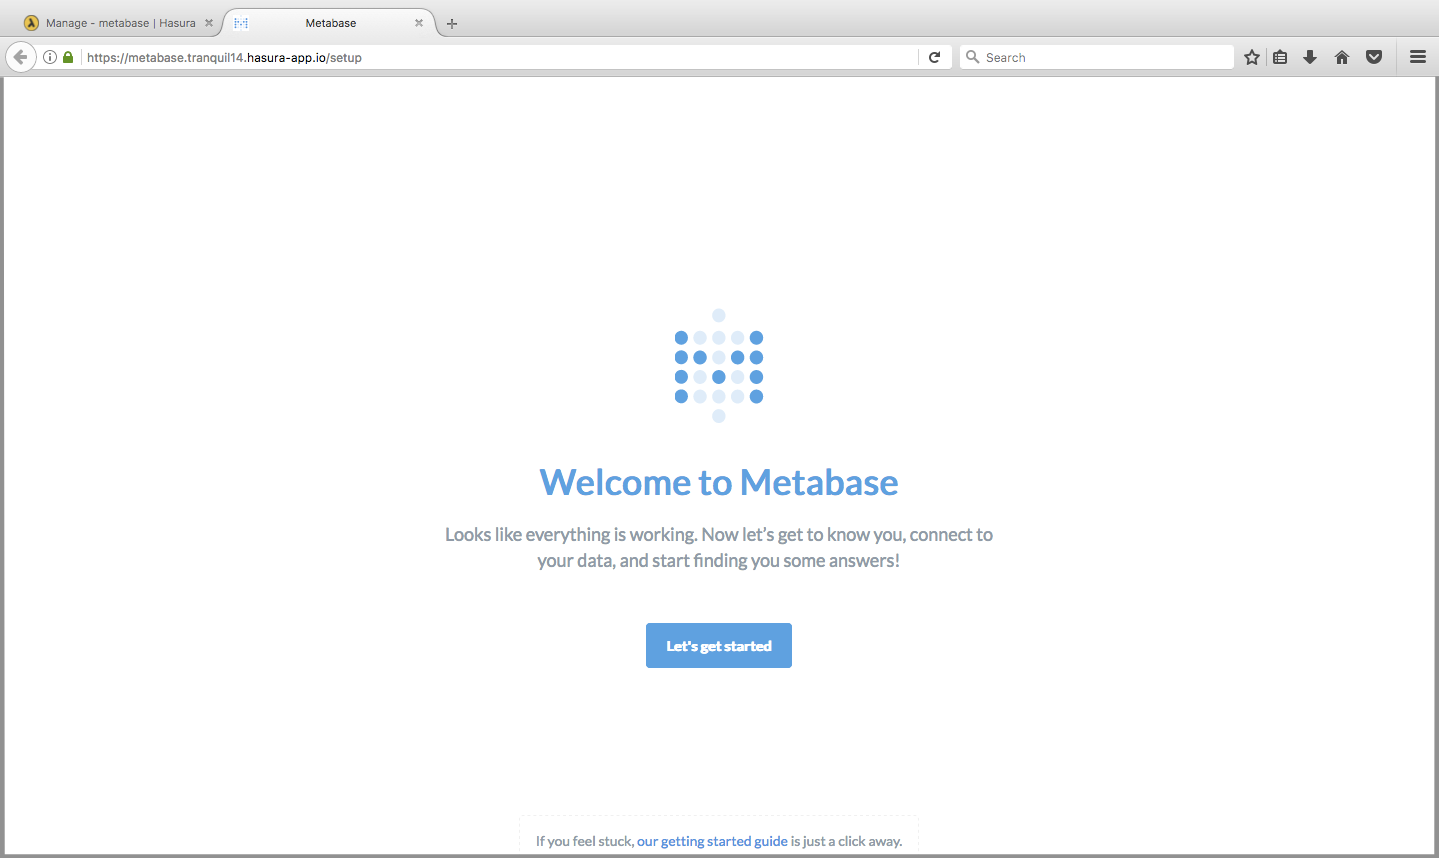Click the Welcome to Metabase heading
This screenshot has width=1439, height=858.
(719, 482)
